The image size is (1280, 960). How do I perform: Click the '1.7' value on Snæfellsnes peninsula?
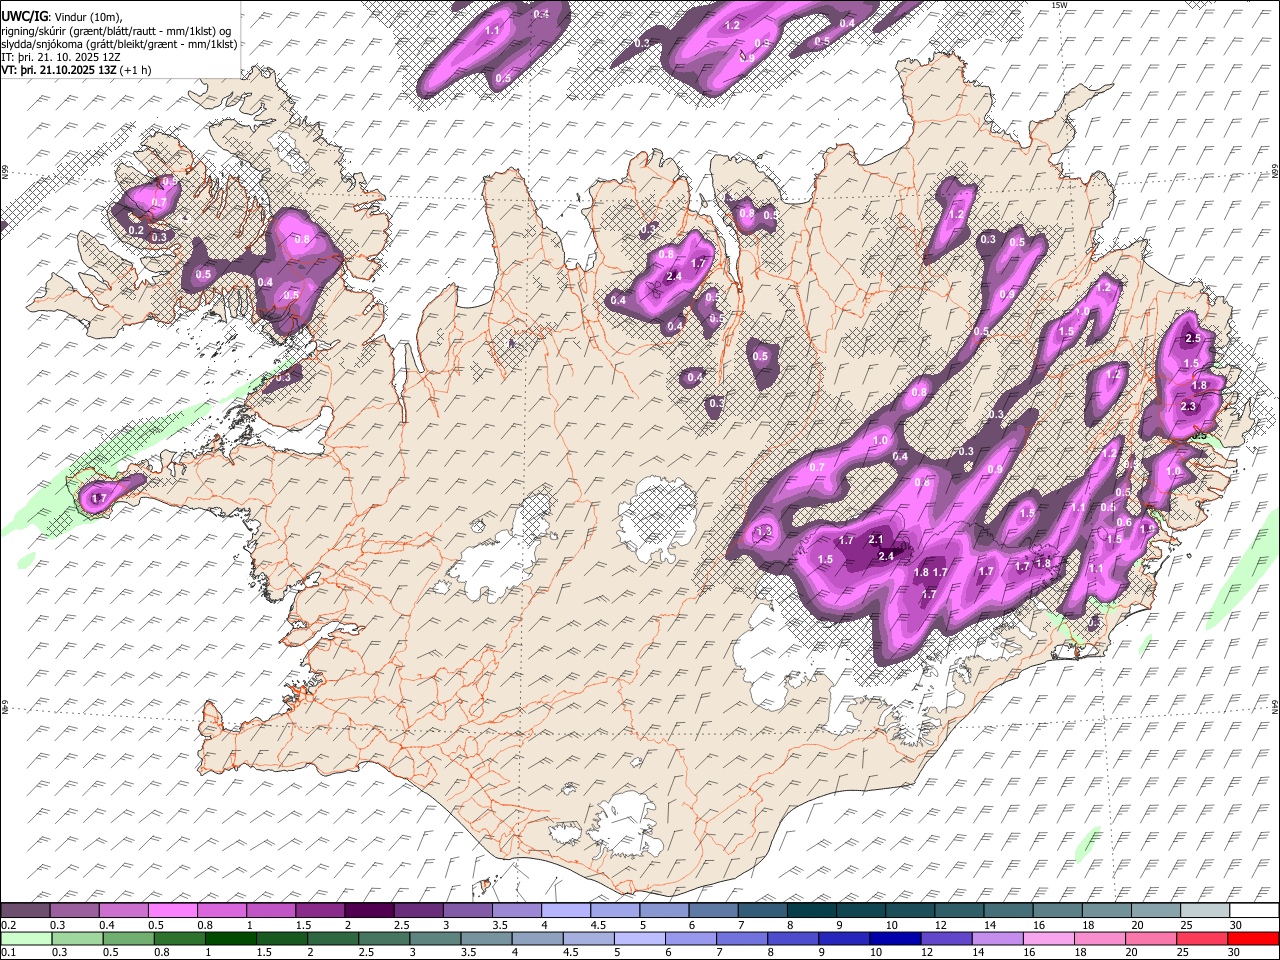(99, 498)
